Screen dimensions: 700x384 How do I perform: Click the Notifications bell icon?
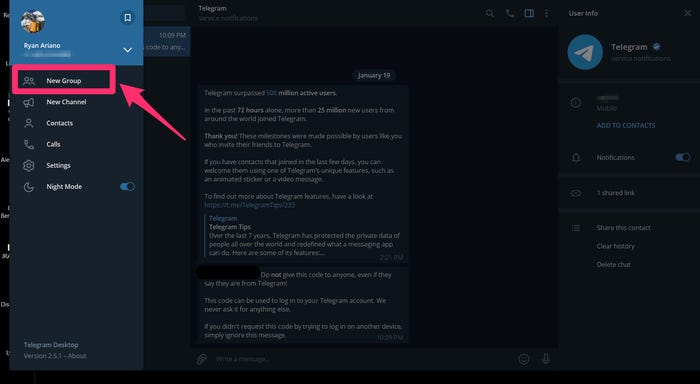click(x=576, y=158)
